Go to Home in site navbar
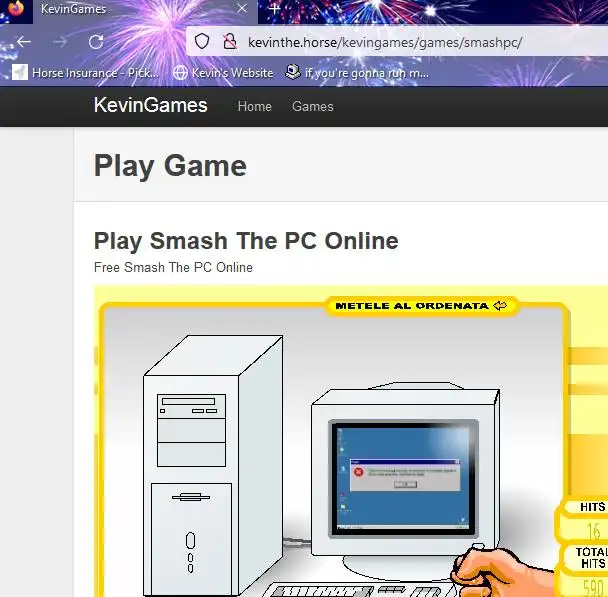 [x=255, y=106]
